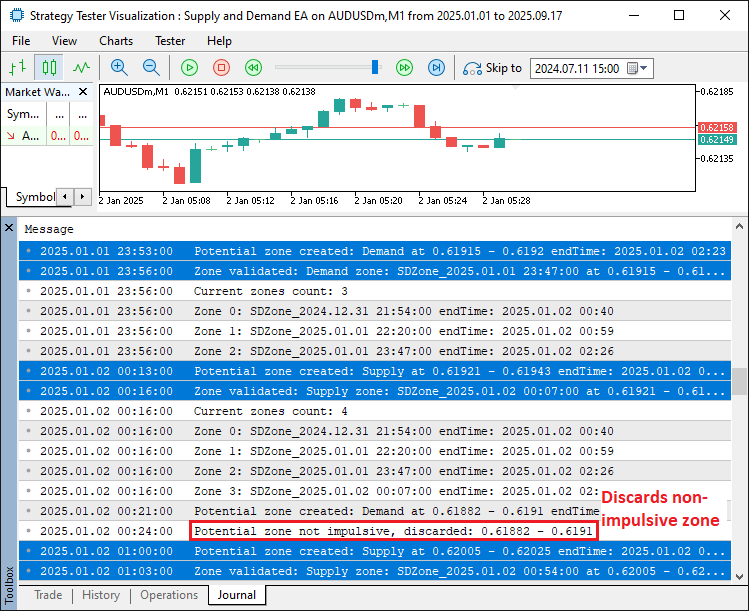Image resolution: width=749 pixels, height=611 pixels.
Task: Start the visualization with the play button
Action: coord(190,68)
